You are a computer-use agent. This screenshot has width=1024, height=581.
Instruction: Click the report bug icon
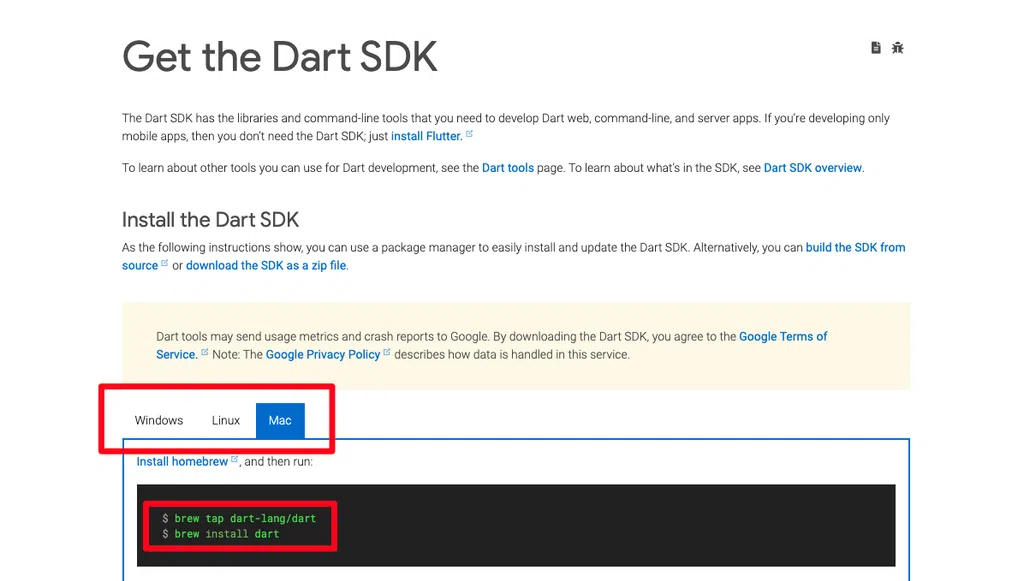tap(897, 48)
